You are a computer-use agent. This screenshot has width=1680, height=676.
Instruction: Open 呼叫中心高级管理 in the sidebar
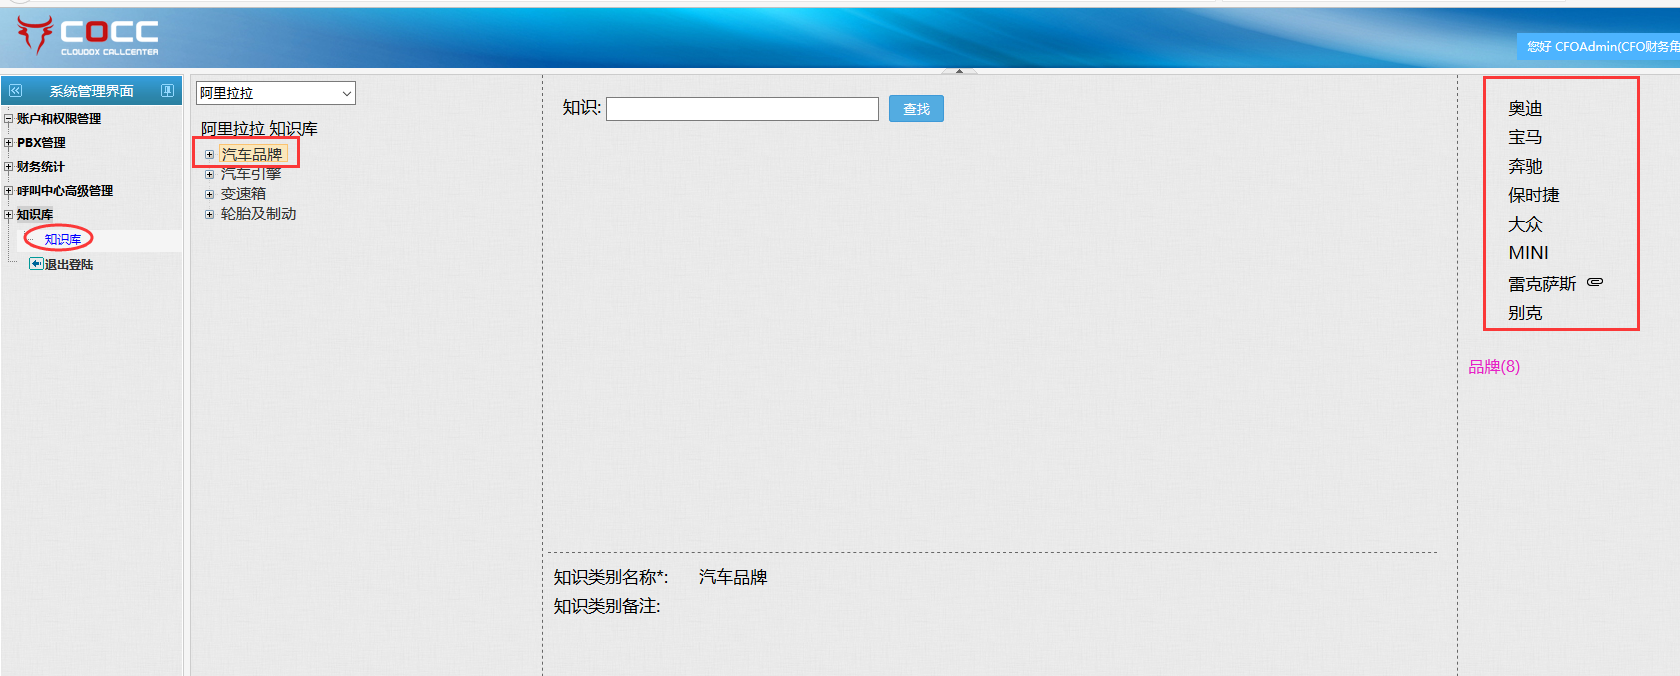click(64, 191)
